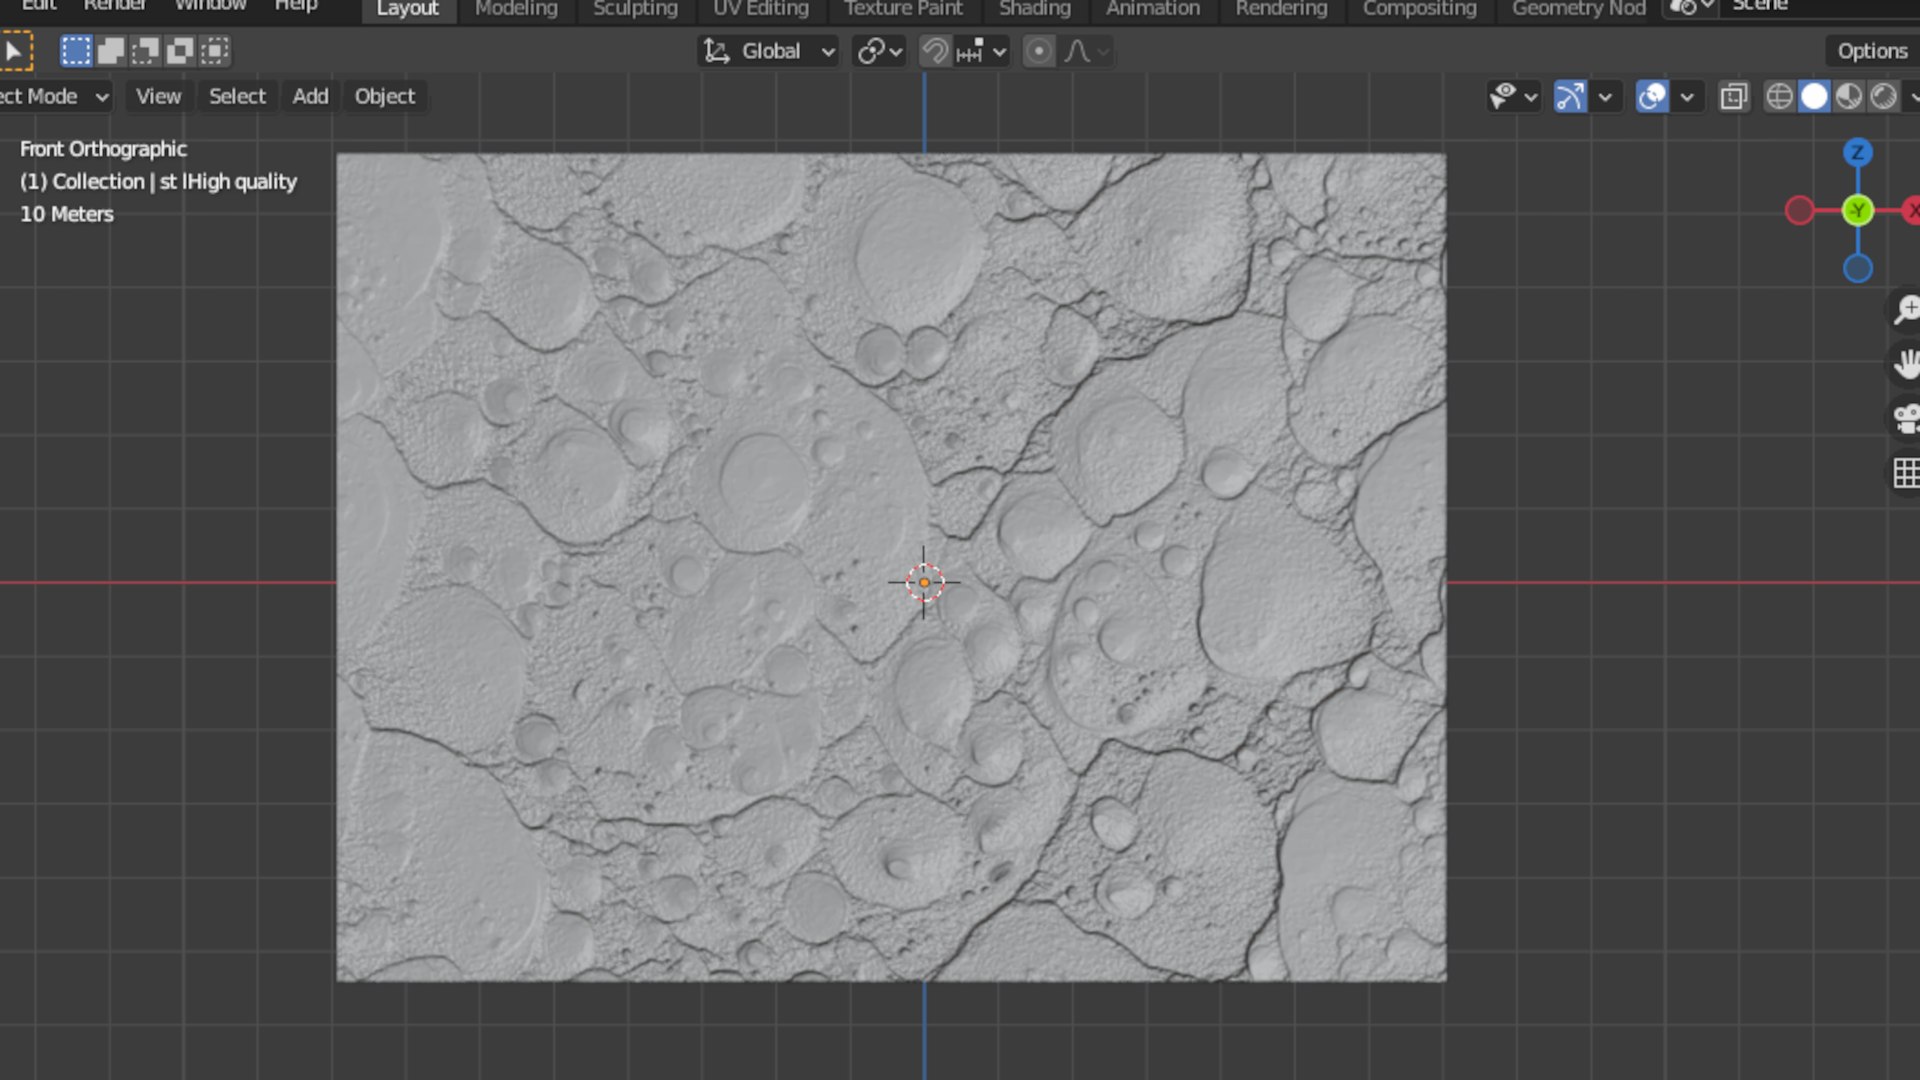Viewport: 1920px width, 1080px height.
Task: Click the negative X axis gizmo circle
Action: click(1799, 211)
